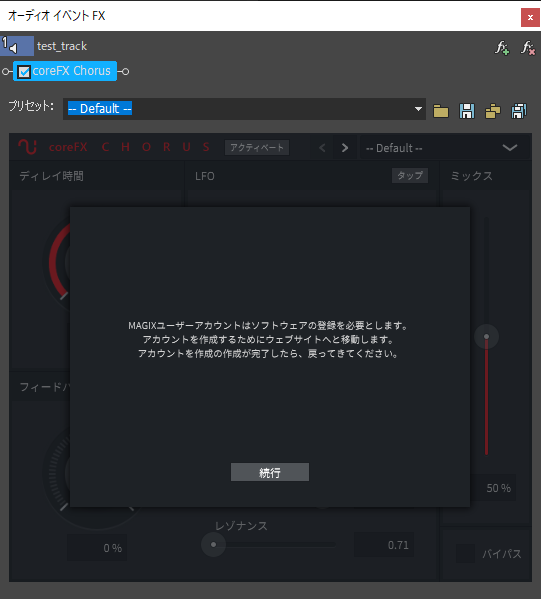This screenshot has width=541, height=599.
Task: Click the add plug-in chain FX icon
Action: point(502,48)
